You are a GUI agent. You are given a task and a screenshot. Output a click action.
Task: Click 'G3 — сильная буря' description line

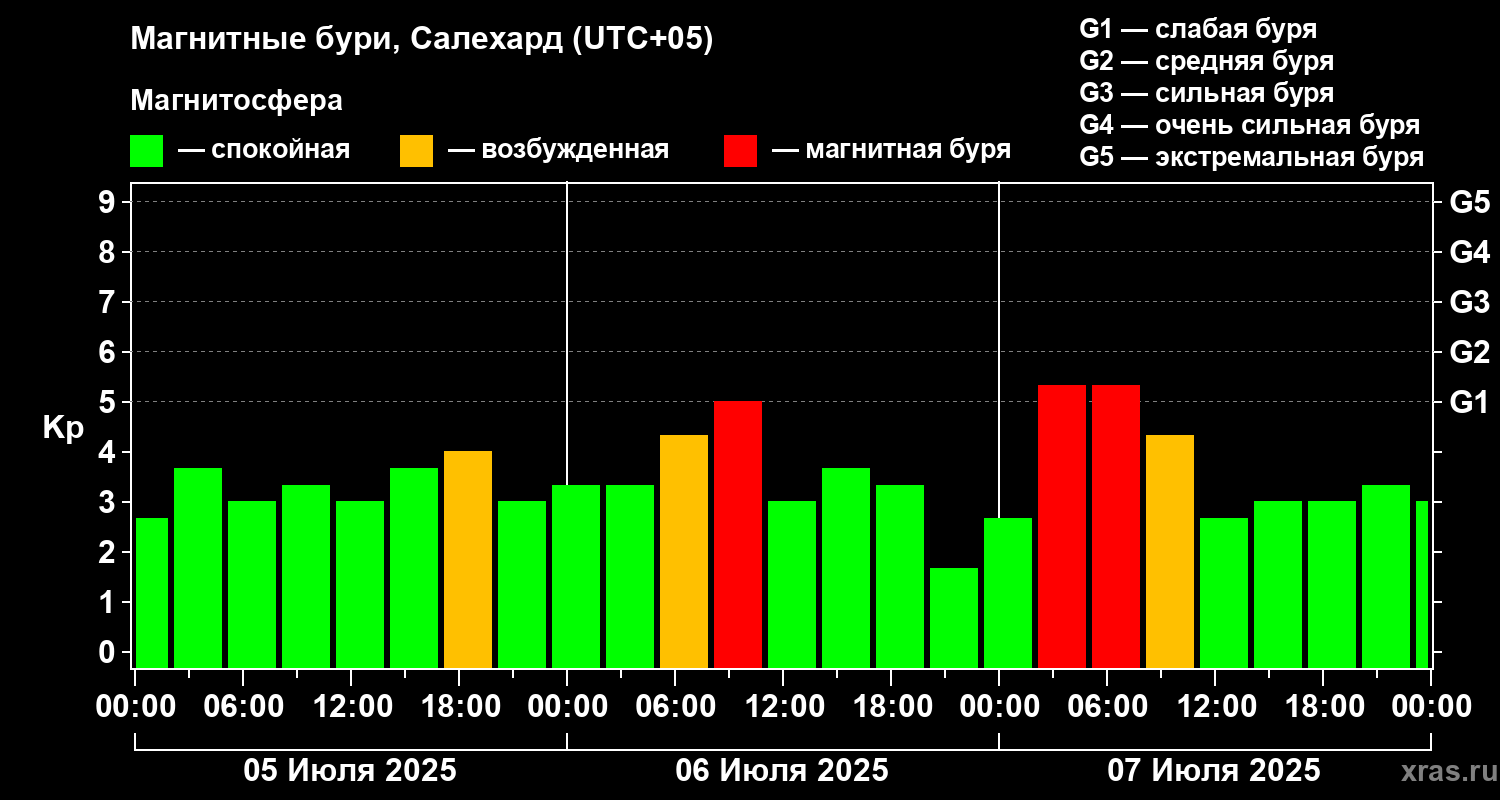[1207, 93]
